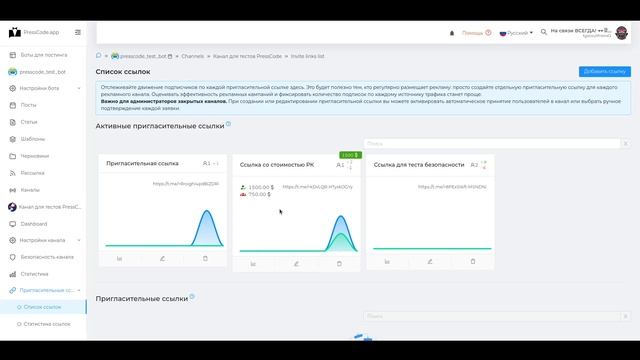Open the user profile avatar
640x360 pixels.
621,33
